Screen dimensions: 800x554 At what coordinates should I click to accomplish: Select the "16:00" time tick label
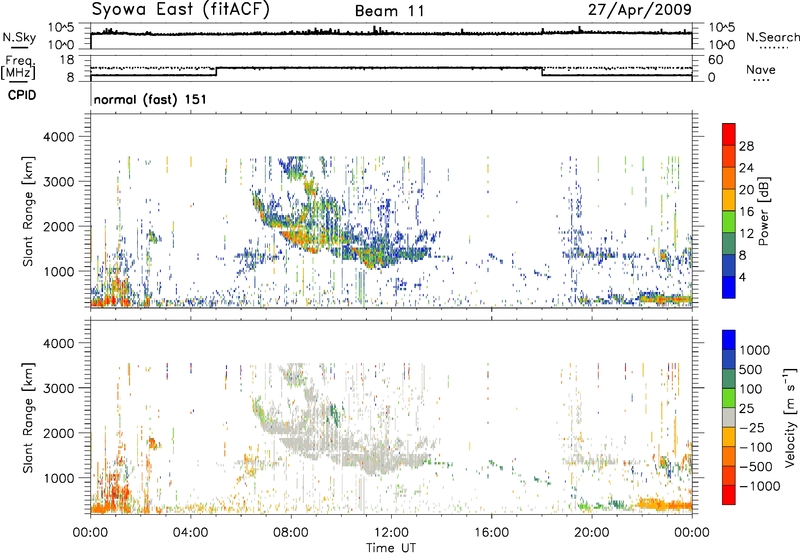click(491, 533)
